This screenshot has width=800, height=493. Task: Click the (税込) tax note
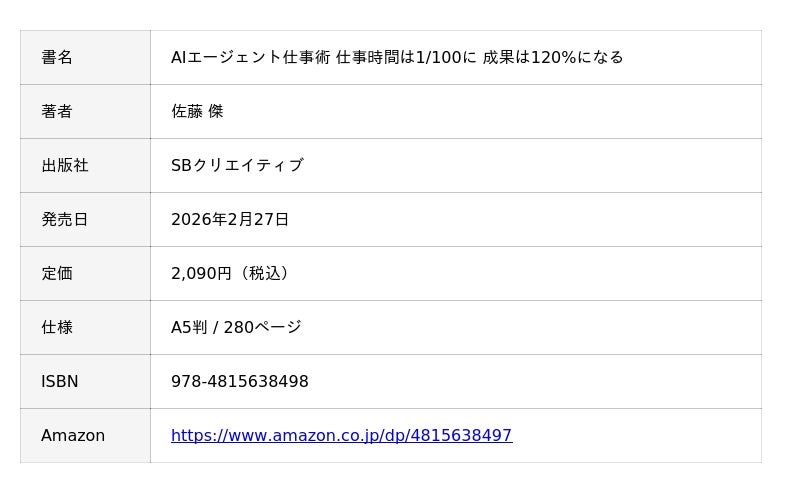pyautogui.click(x=263, y=274)
